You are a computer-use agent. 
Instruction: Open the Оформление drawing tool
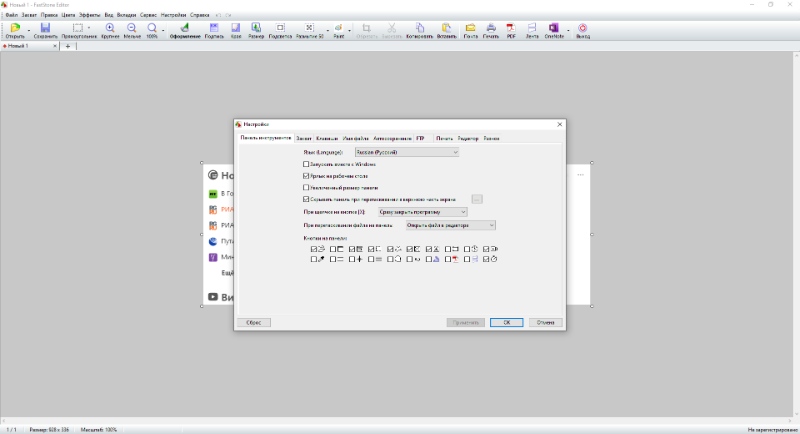coord(185,30)
